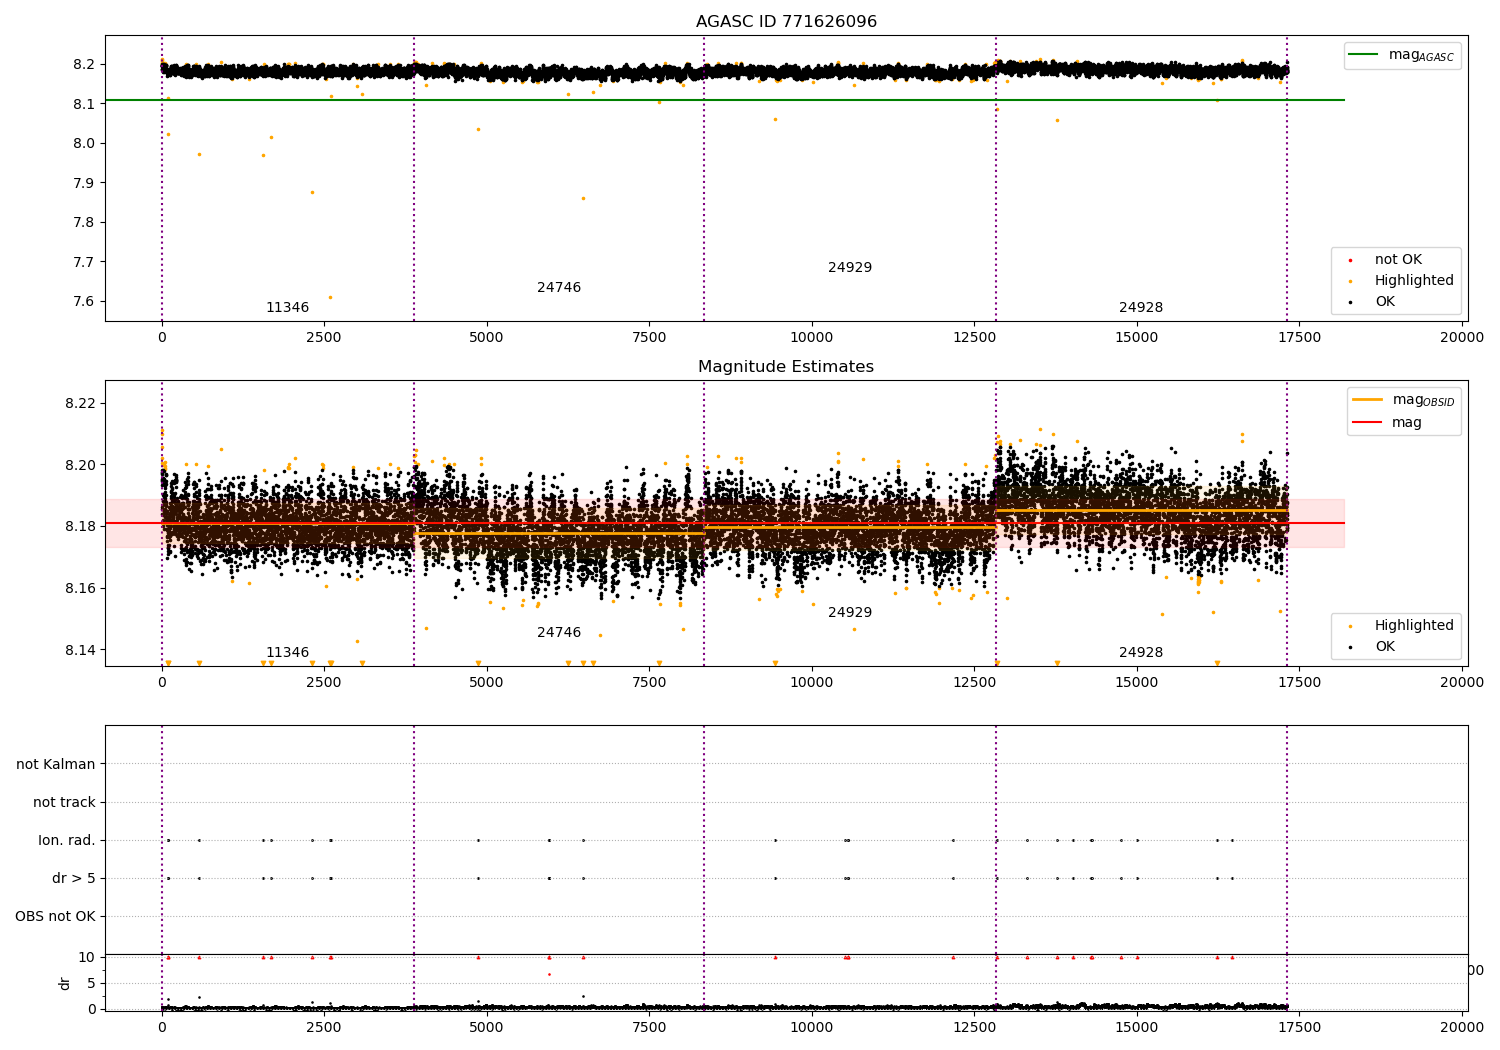This screenshot has width=1500, height=1050.
Task: Click the orange line sample beside mag OBSID
Action: point(1367,399)
